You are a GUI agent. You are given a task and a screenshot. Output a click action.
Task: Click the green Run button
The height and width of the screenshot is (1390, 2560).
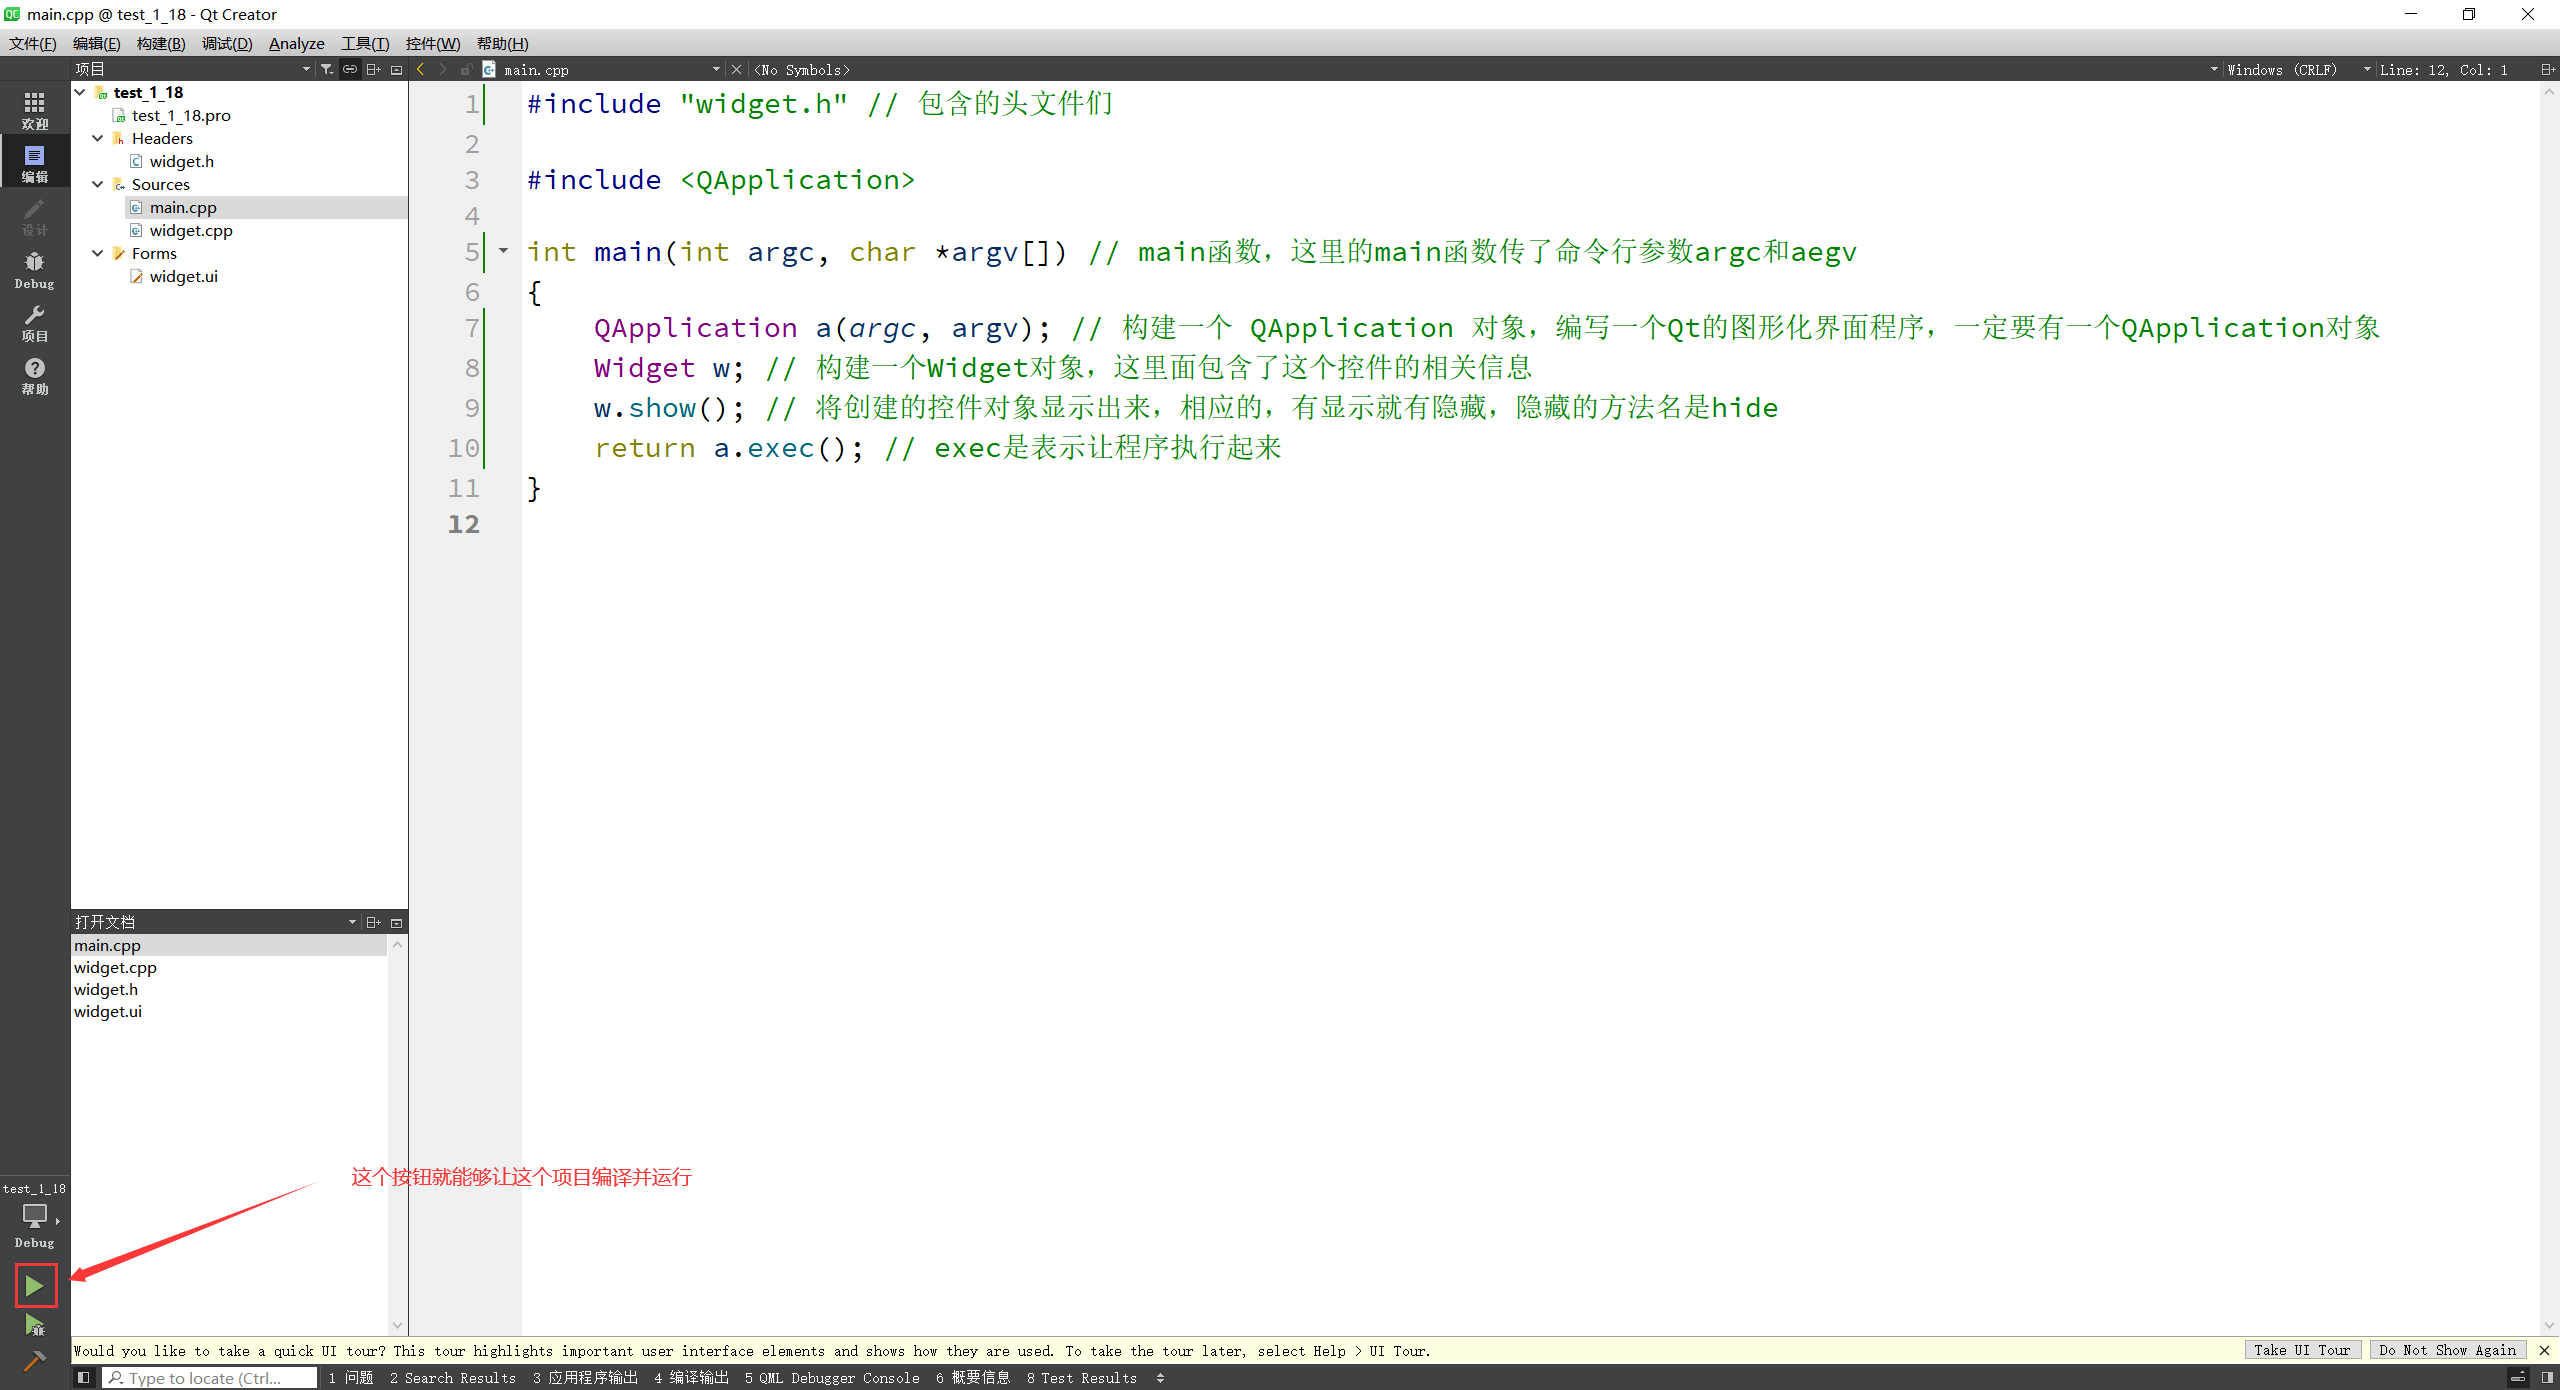click(35, 1286)
